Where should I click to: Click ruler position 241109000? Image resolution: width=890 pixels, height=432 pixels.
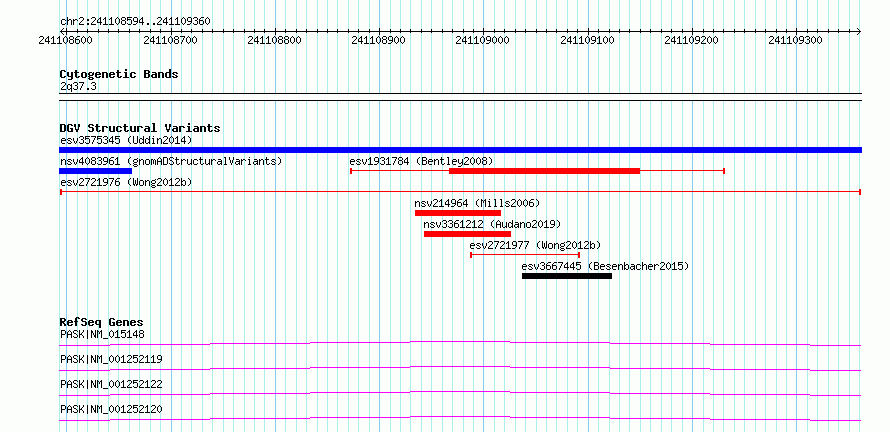point(483,40)
